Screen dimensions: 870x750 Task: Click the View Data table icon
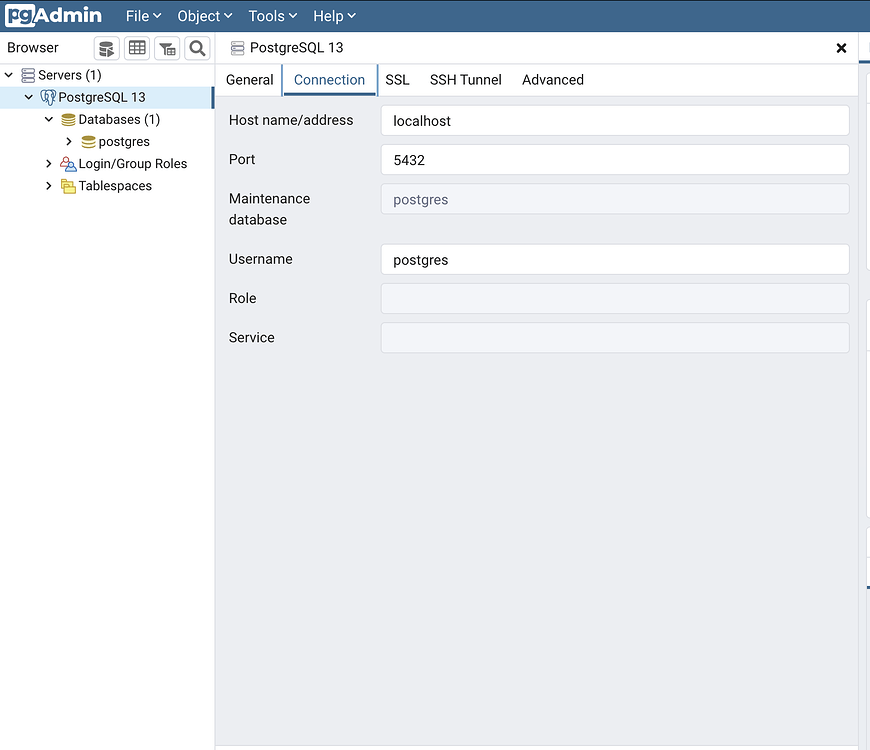[x=136, y=47]
